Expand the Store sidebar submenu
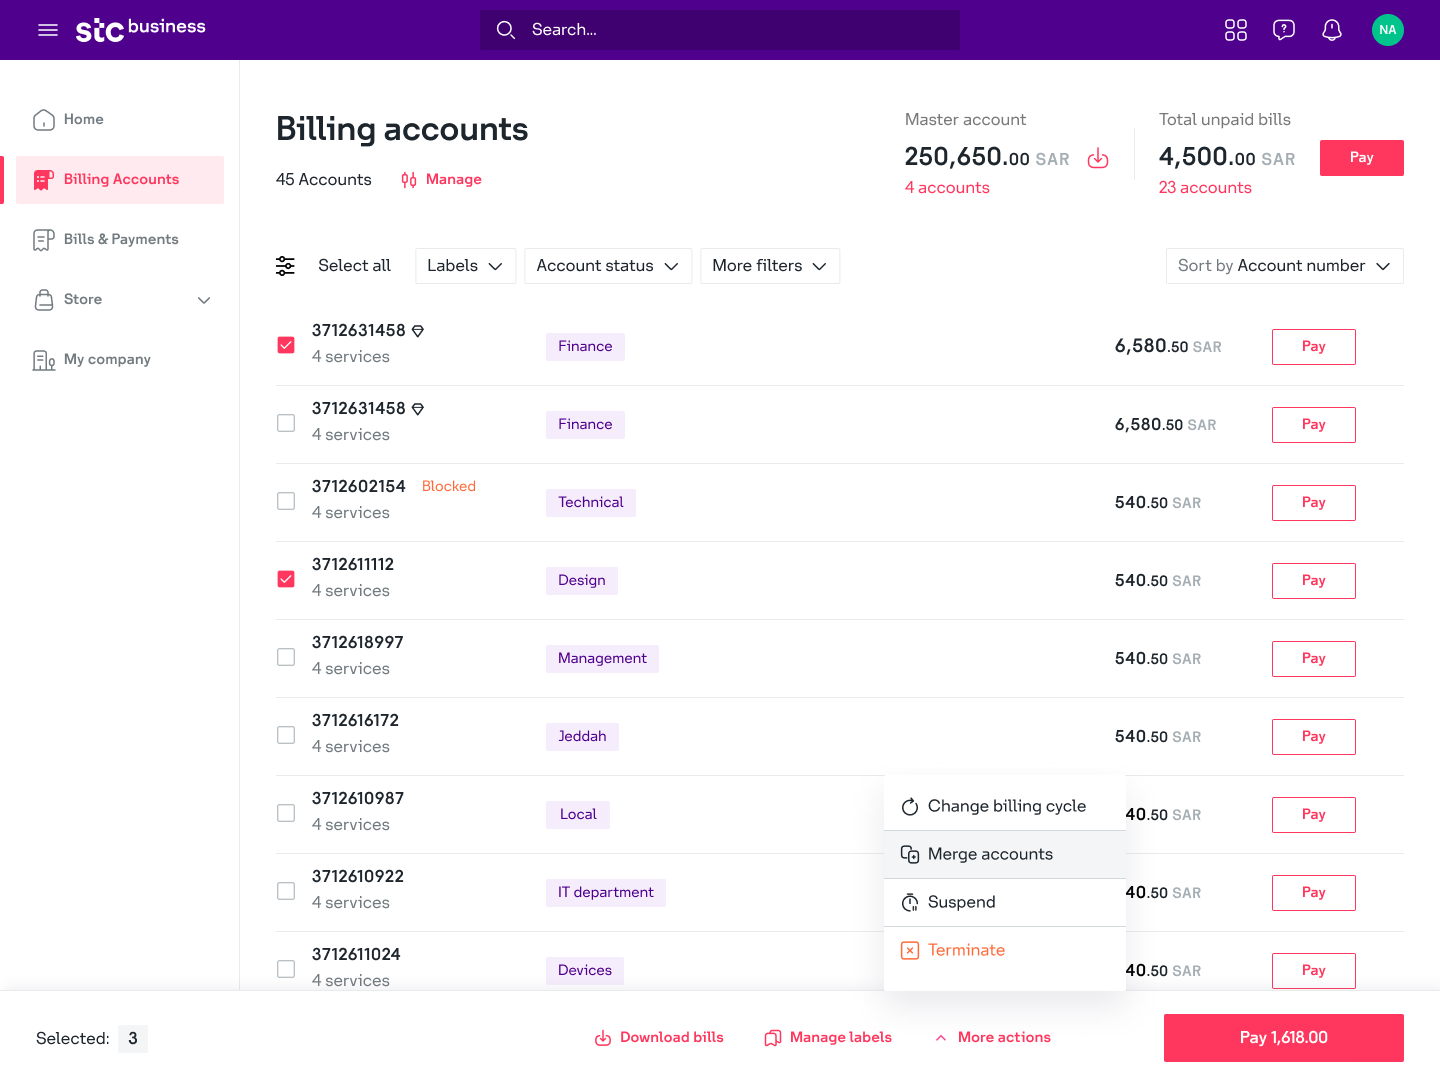 point(204,300)
